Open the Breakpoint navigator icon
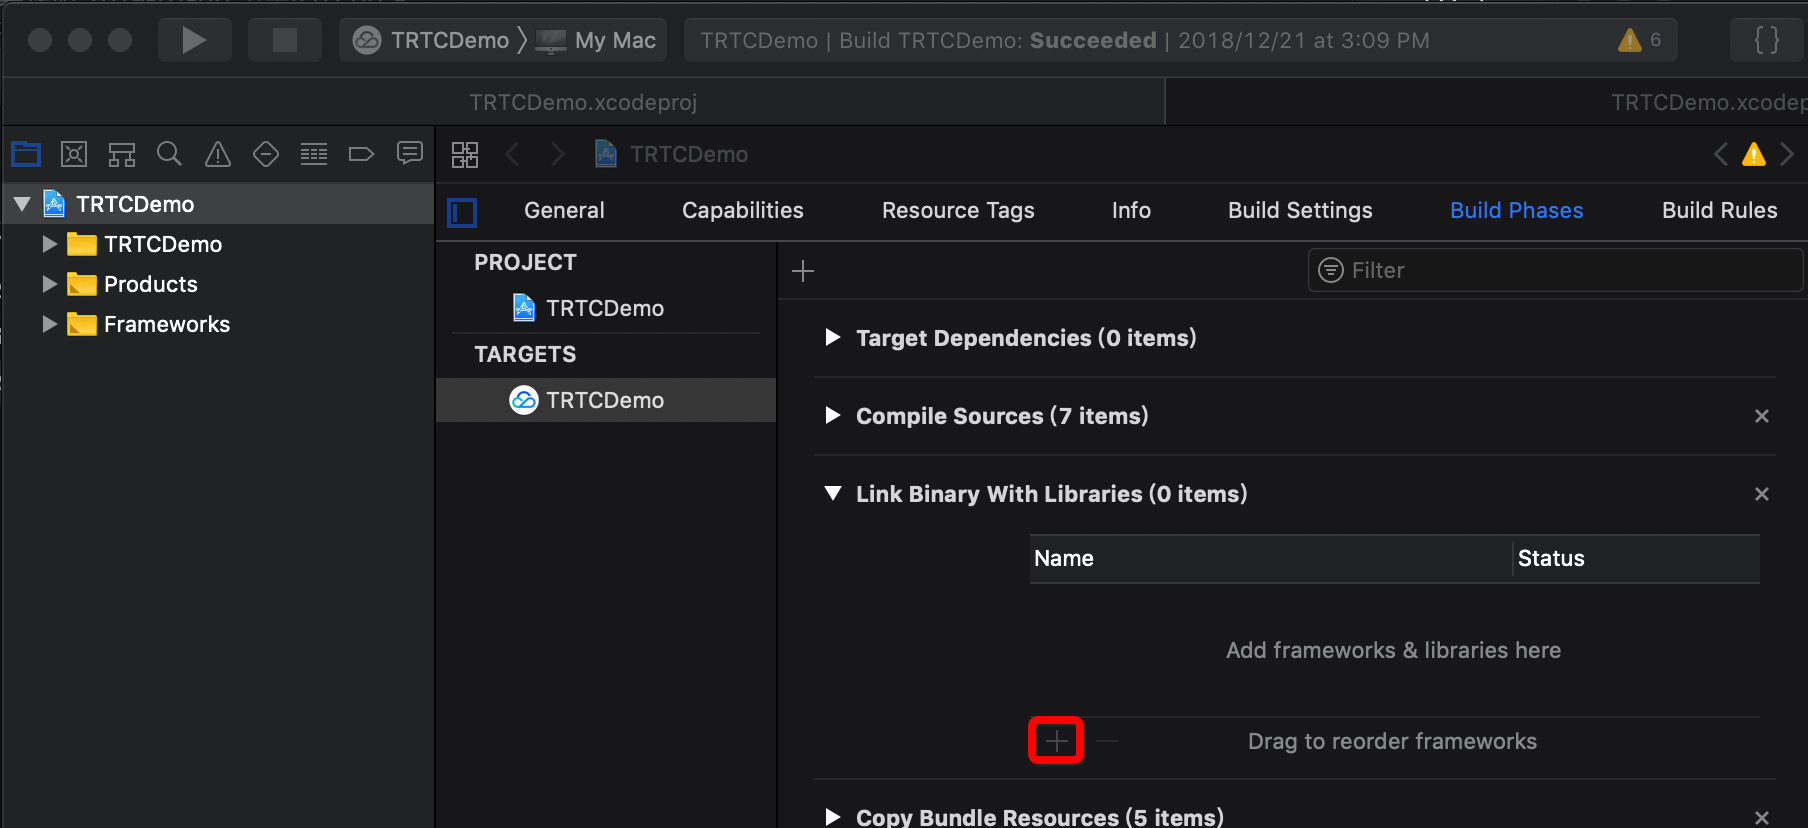The image size is (1808, 828). (x=361, y=154)
